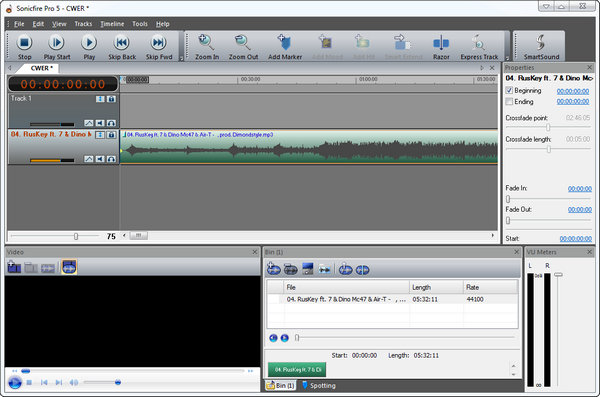Expand height of the RusKey track
This screenshot has width=600, height=397.
(x=100, y=135)
